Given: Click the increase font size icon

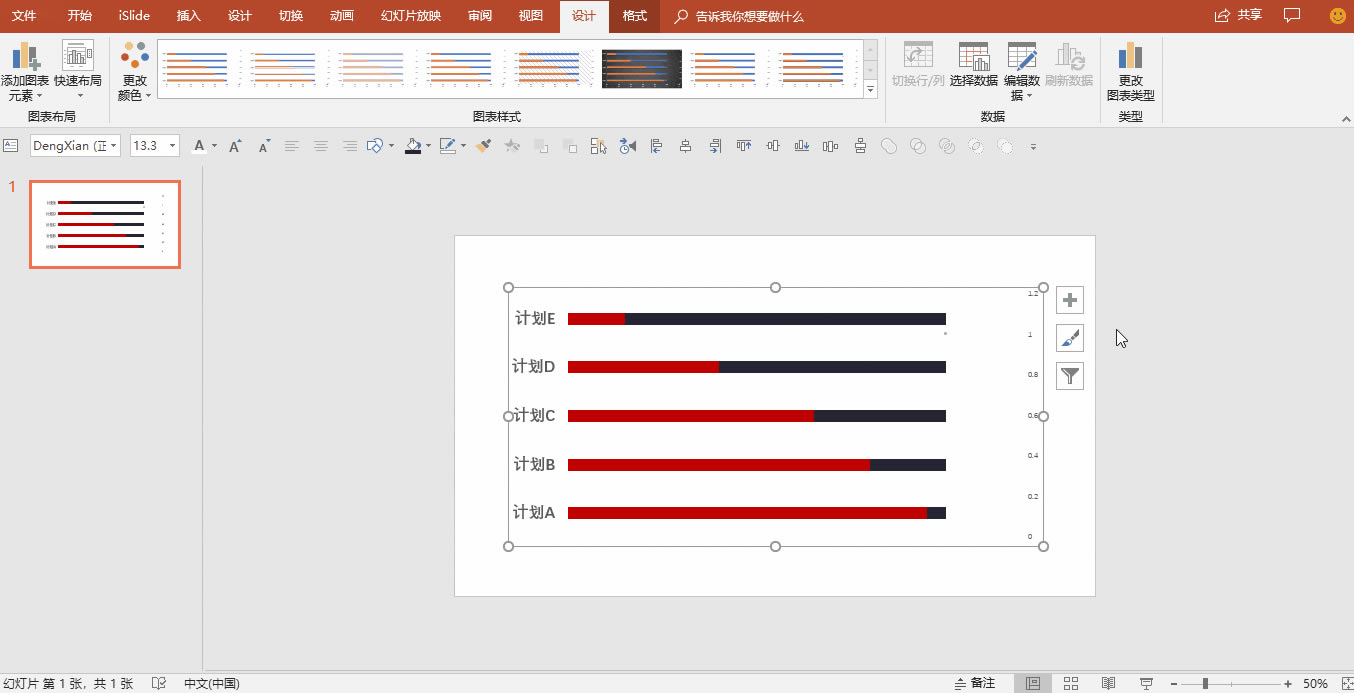Looking at the screenshot, I should point(235,146).
